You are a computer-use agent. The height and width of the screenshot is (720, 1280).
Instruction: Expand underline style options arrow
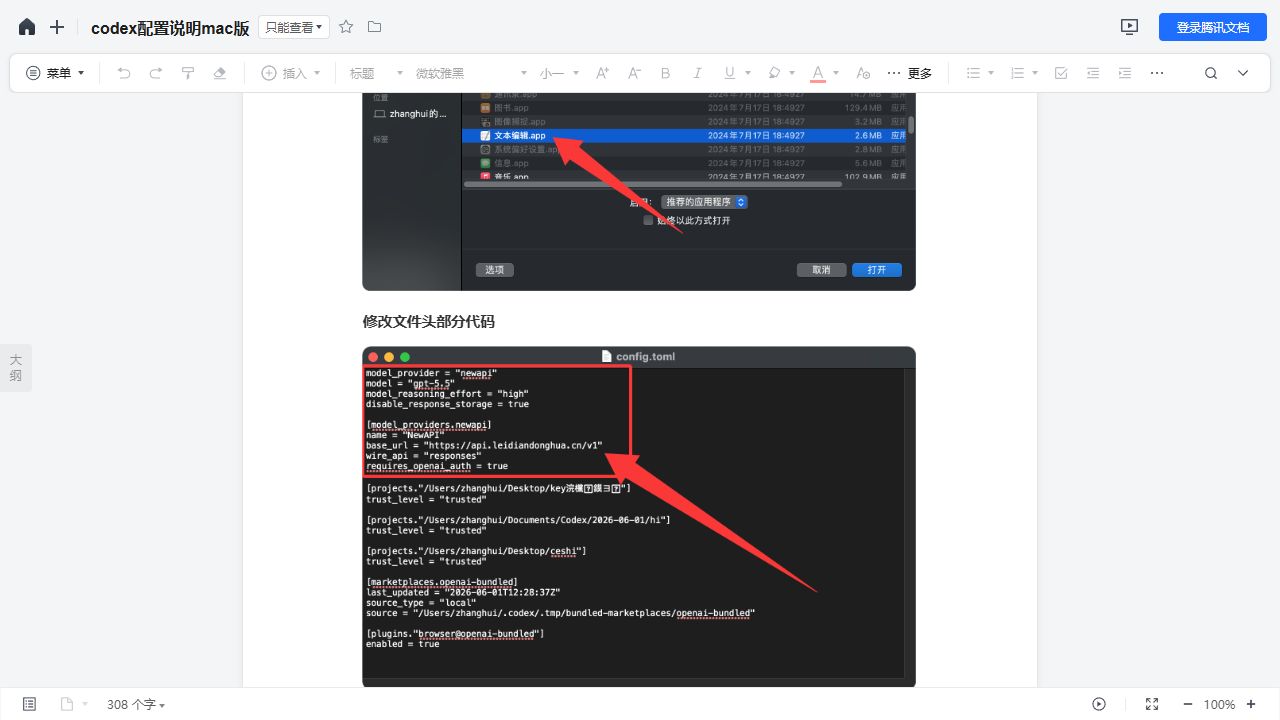[748, 73]
